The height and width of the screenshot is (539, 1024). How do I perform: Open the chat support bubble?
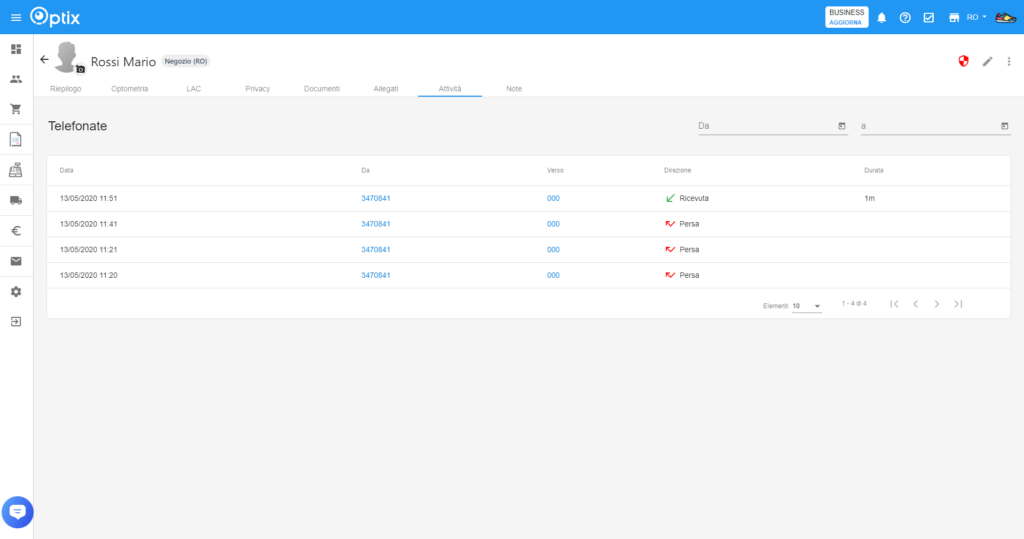17,512
